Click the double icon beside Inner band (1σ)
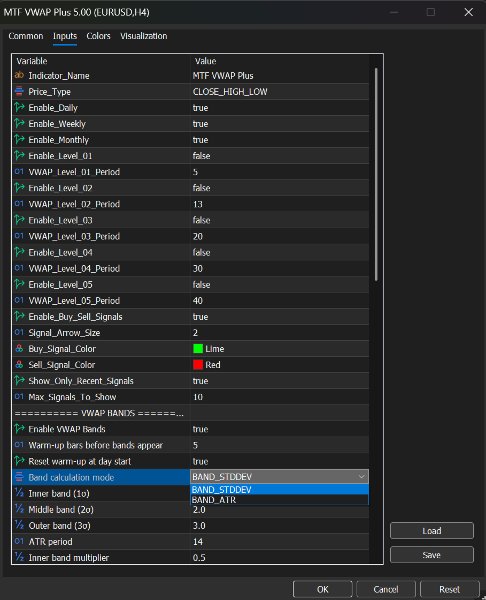 [19, 493]
